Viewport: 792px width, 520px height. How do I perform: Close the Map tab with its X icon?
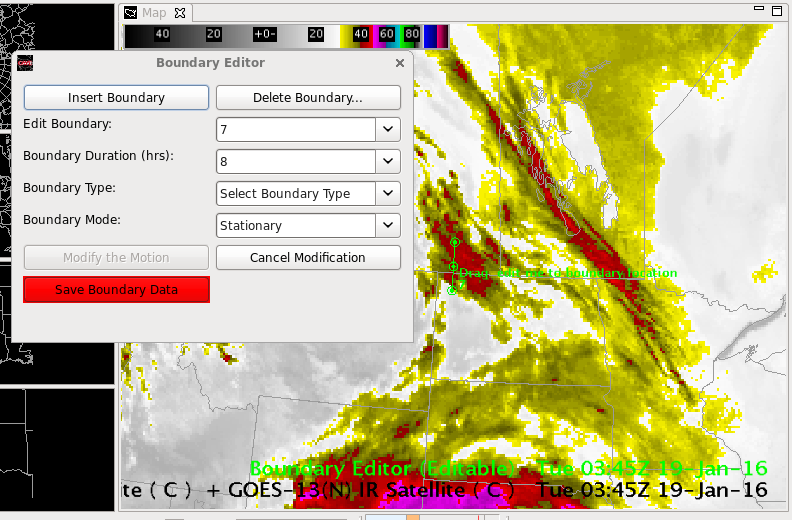(180, 13)
